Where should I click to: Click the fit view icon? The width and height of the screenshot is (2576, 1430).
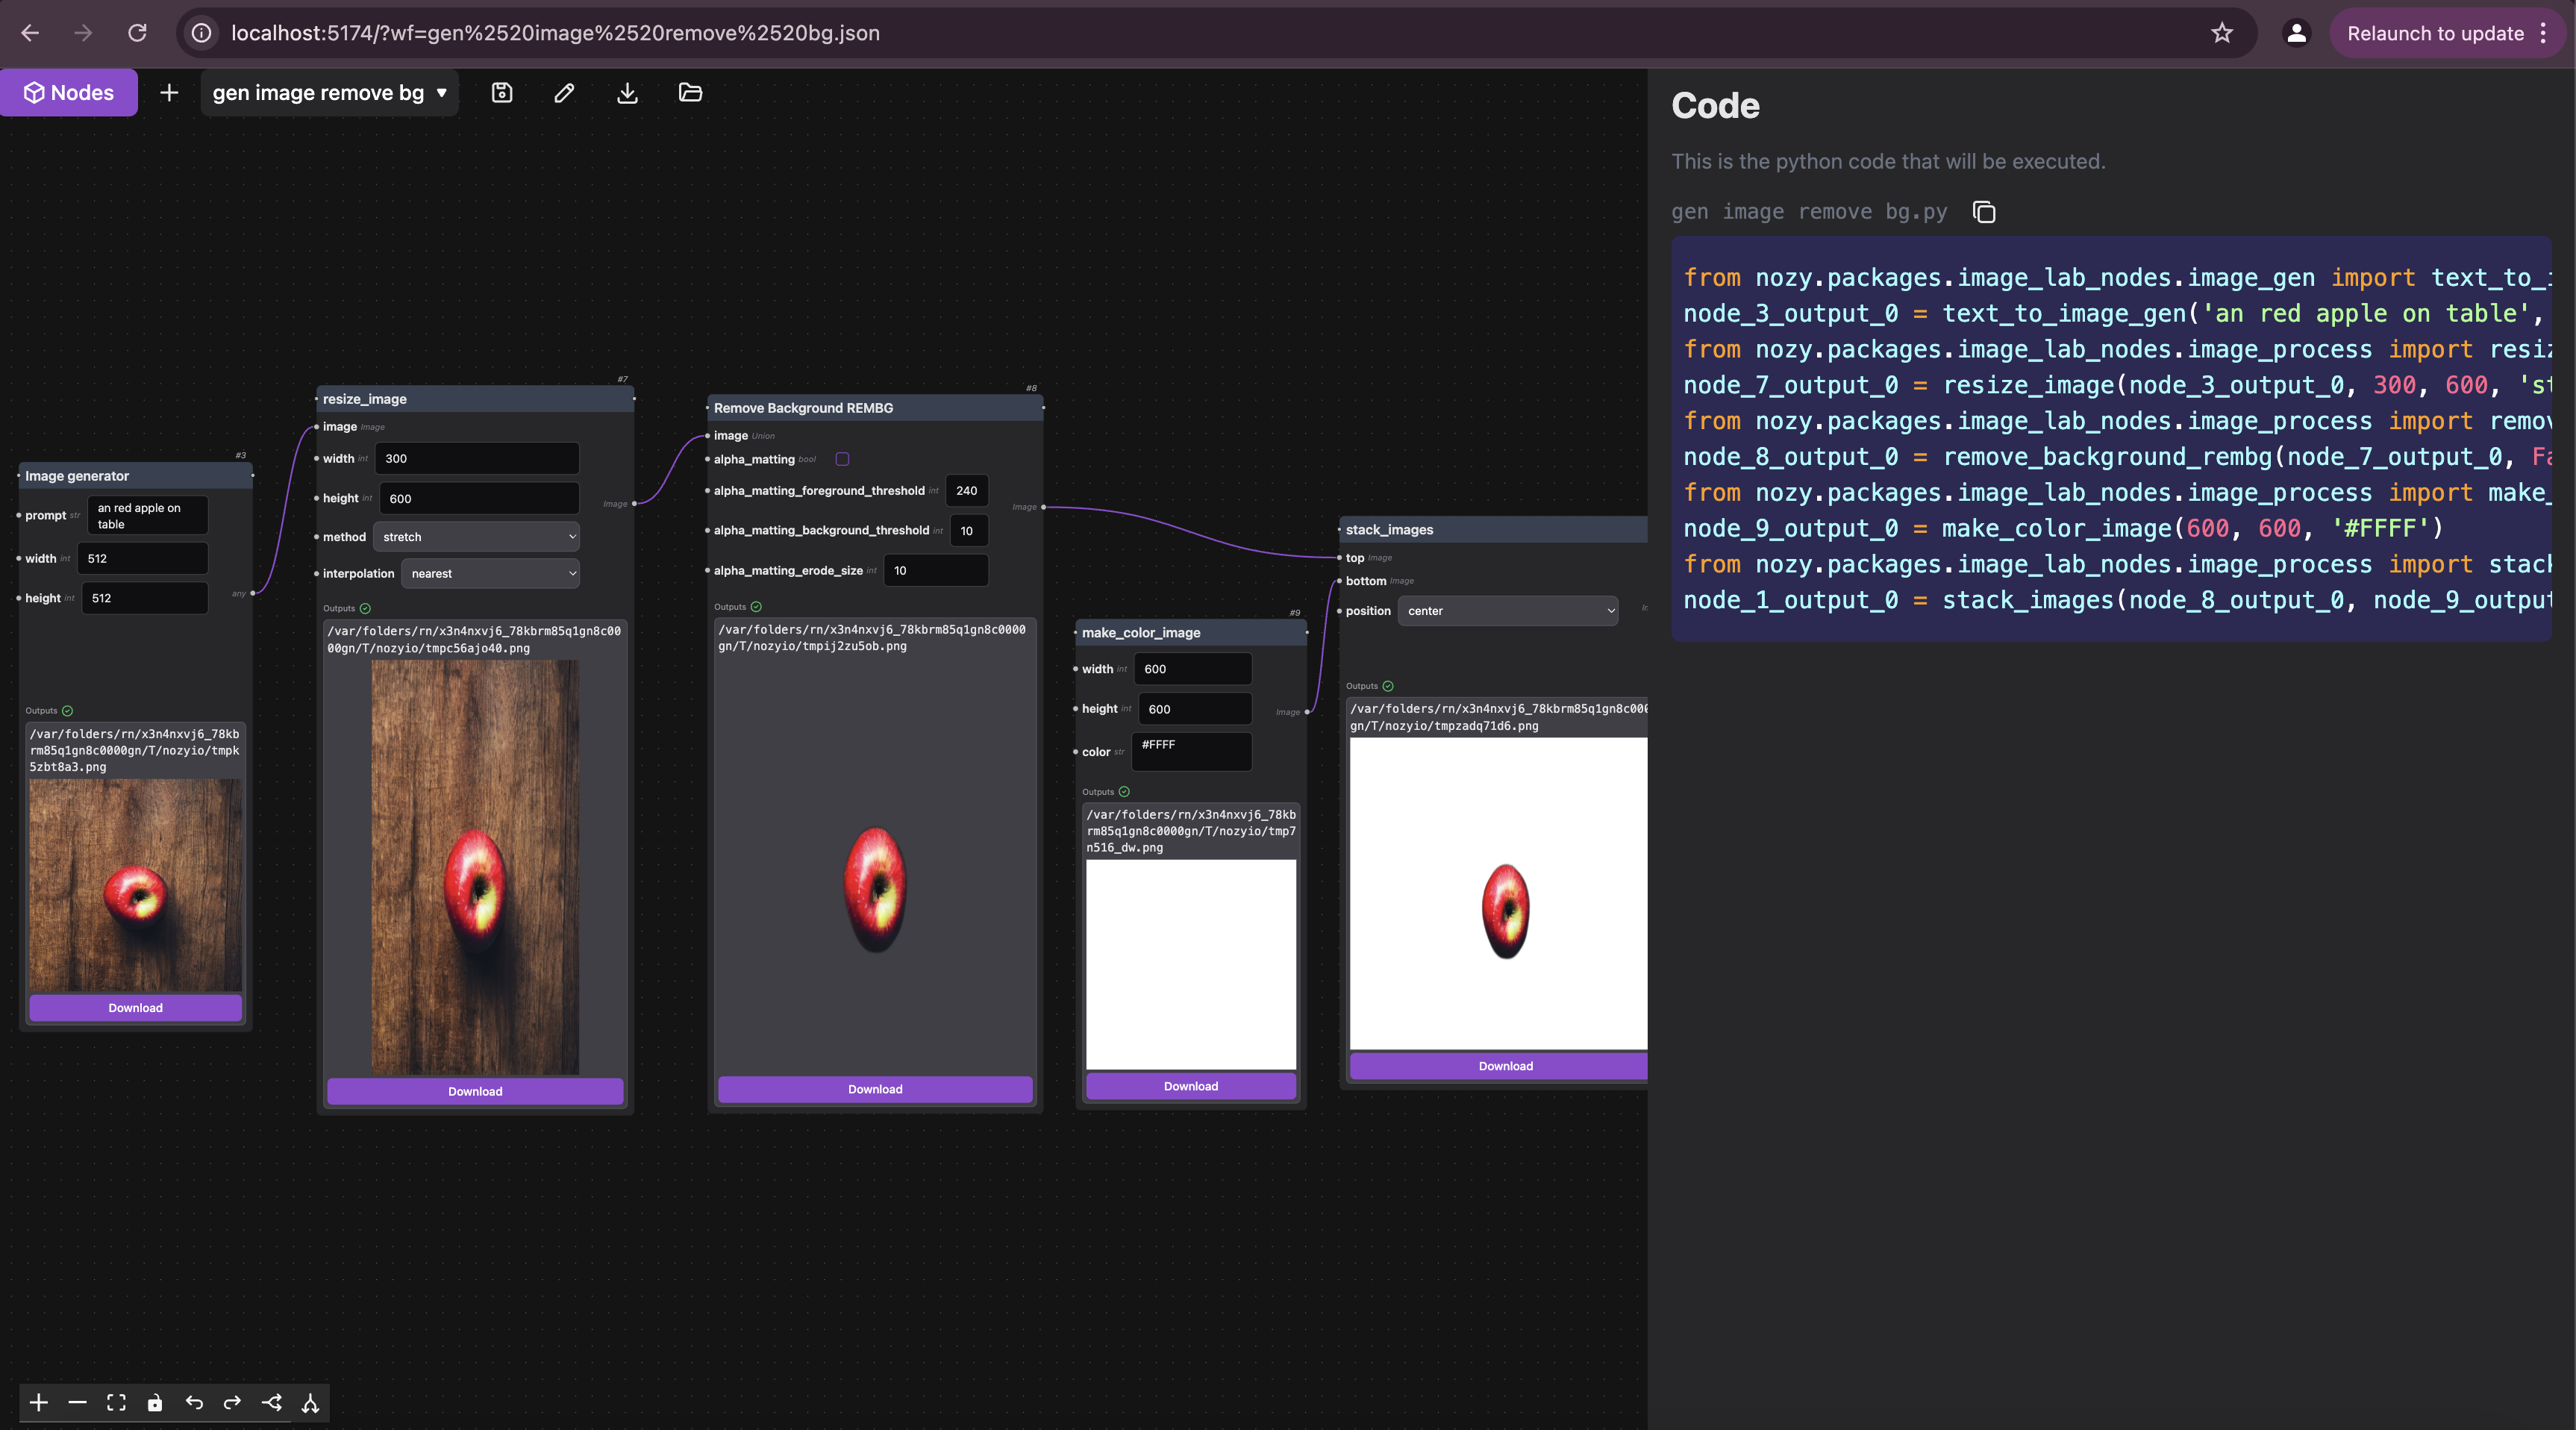[116, 1403]
